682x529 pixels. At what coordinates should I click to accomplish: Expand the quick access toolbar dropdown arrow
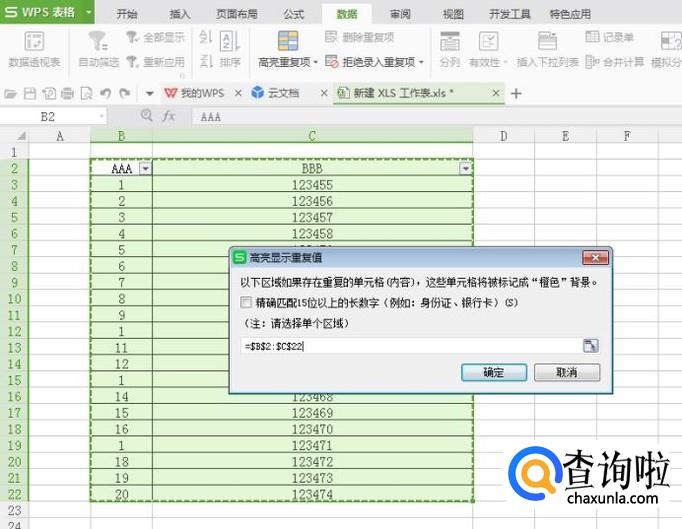tap(149, 94)
